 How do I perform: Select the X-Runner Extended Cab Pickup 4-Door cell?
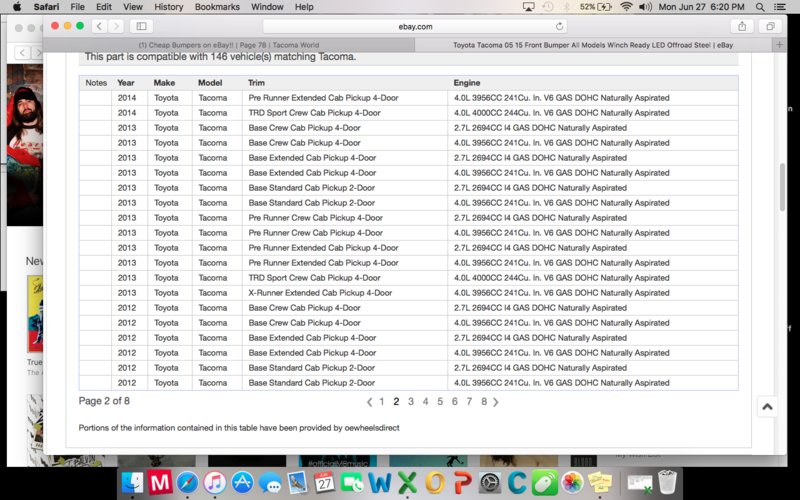pos(345,293)
